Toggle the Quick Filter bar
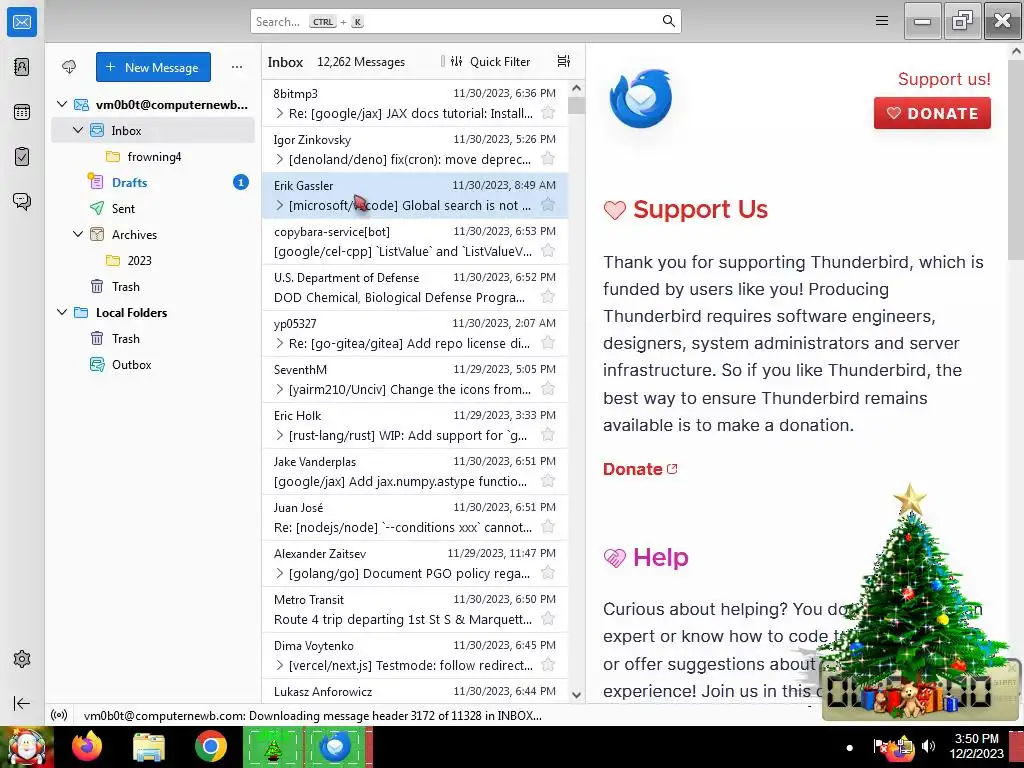The image size is (1024, 768). [x=490, y=61]
